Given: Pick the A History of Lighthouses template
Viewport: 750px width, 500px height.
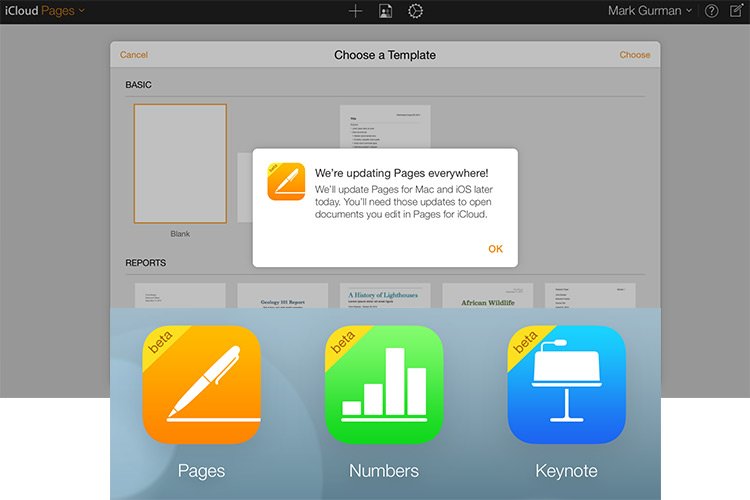Looking at the screenshot, I should [x=385, y=295].
